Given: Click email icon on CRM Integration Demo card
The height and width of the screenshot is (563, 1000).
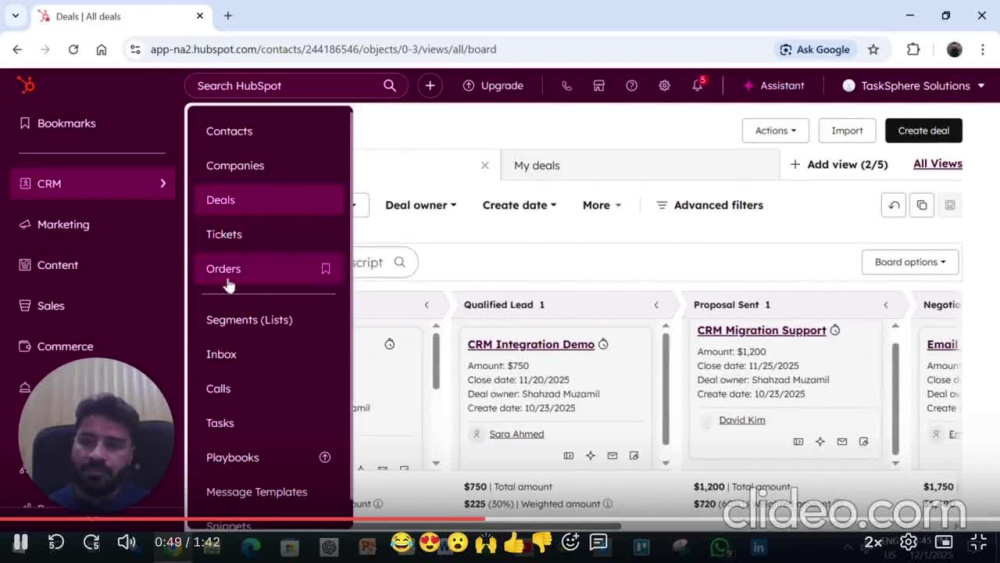Looking at the screenshot, I should pos(612,456).
